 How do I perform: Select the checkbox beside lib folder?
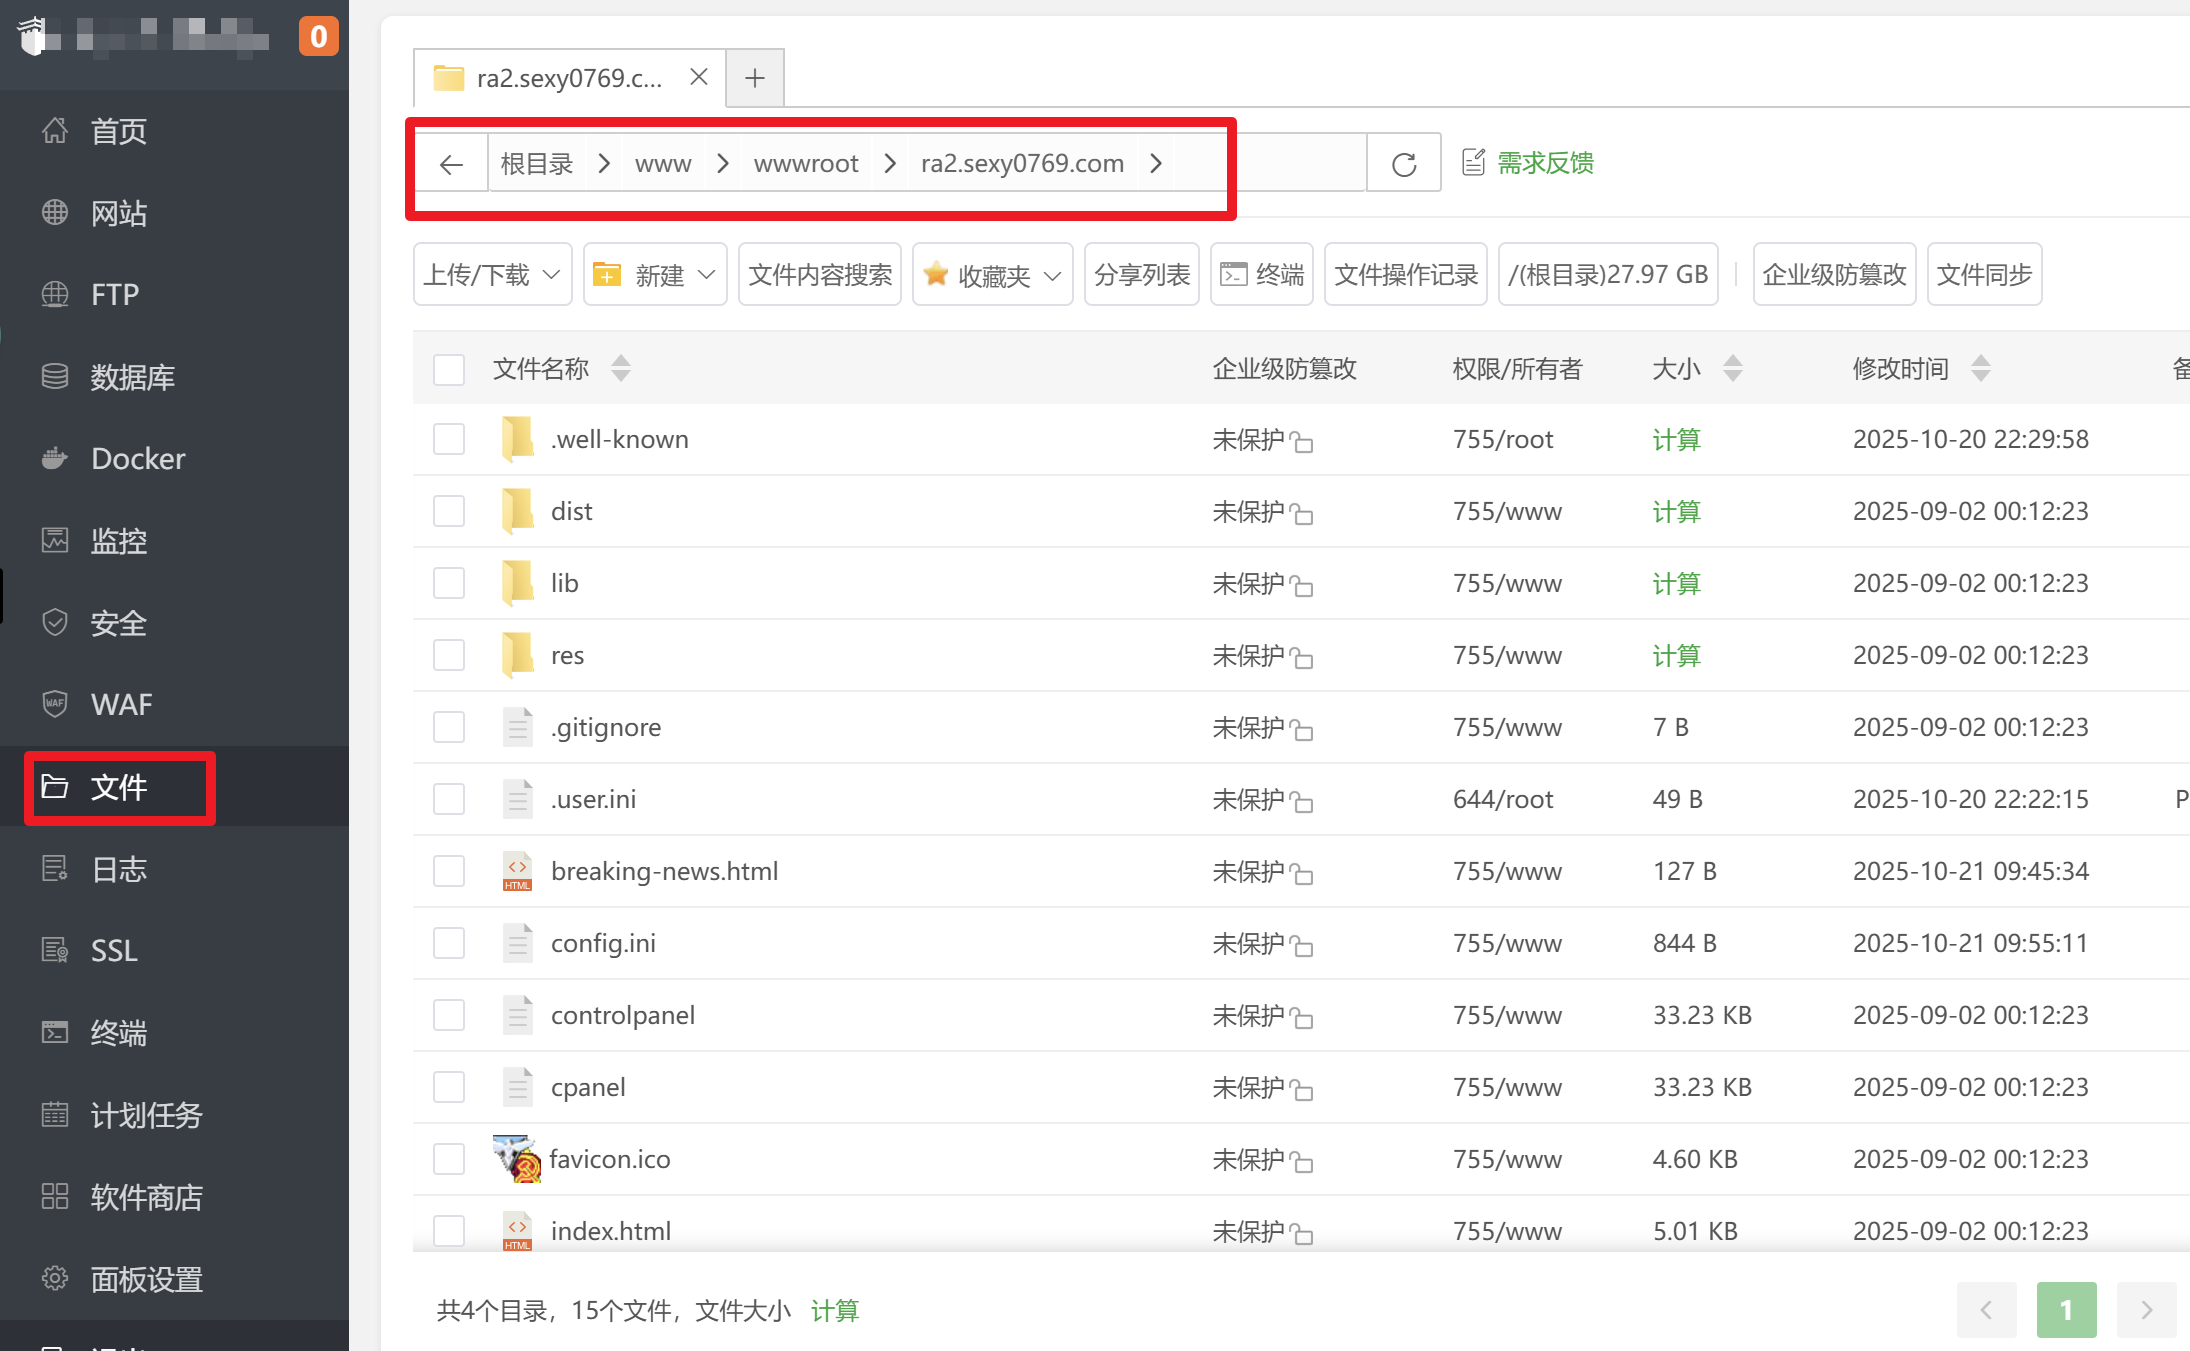(449, 583)
